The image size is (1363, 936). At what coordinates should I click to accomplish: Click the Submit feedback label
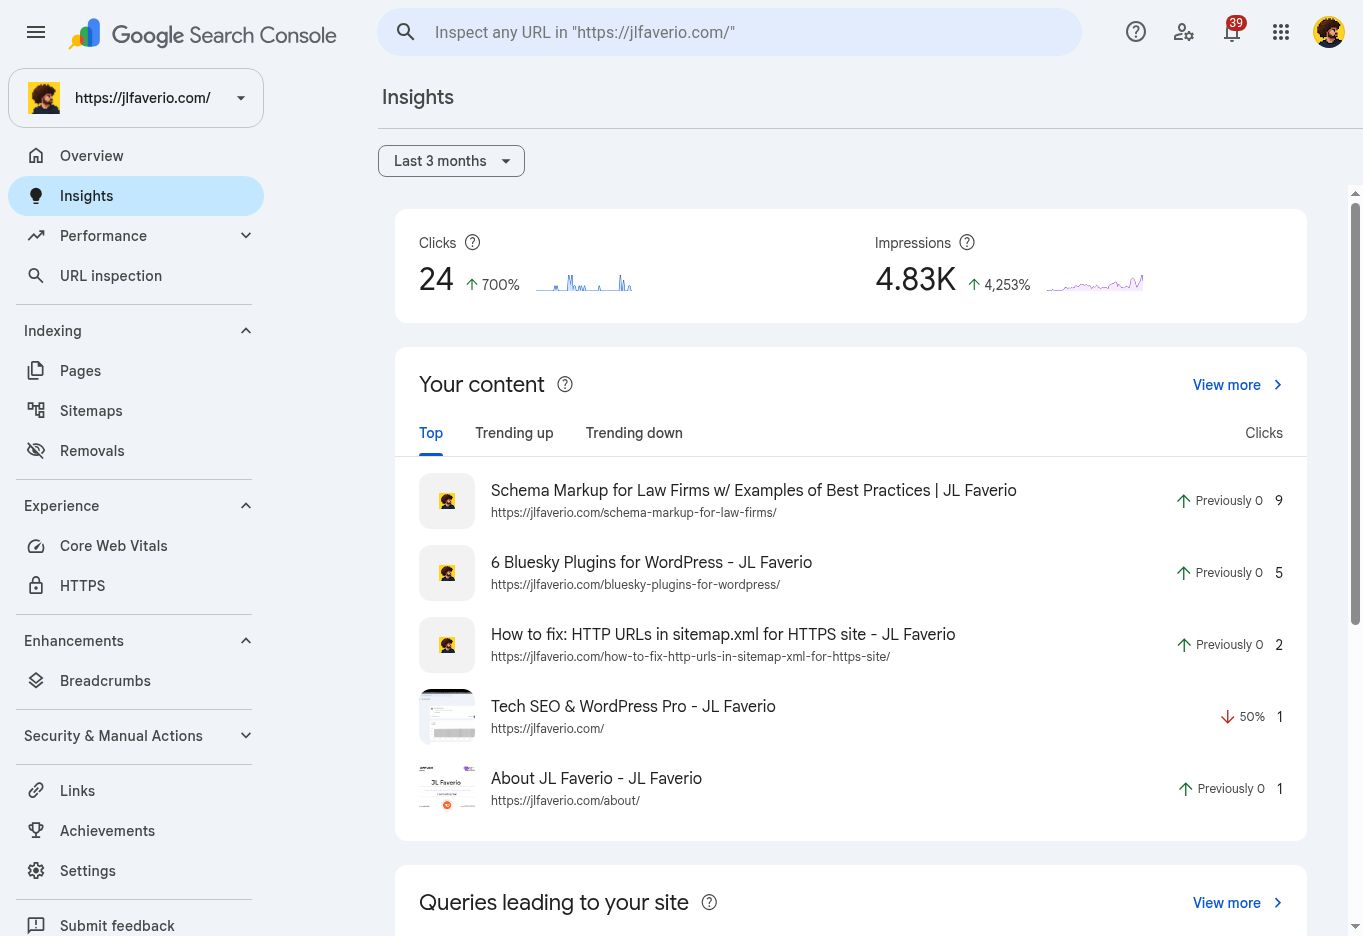pos(117,926)
